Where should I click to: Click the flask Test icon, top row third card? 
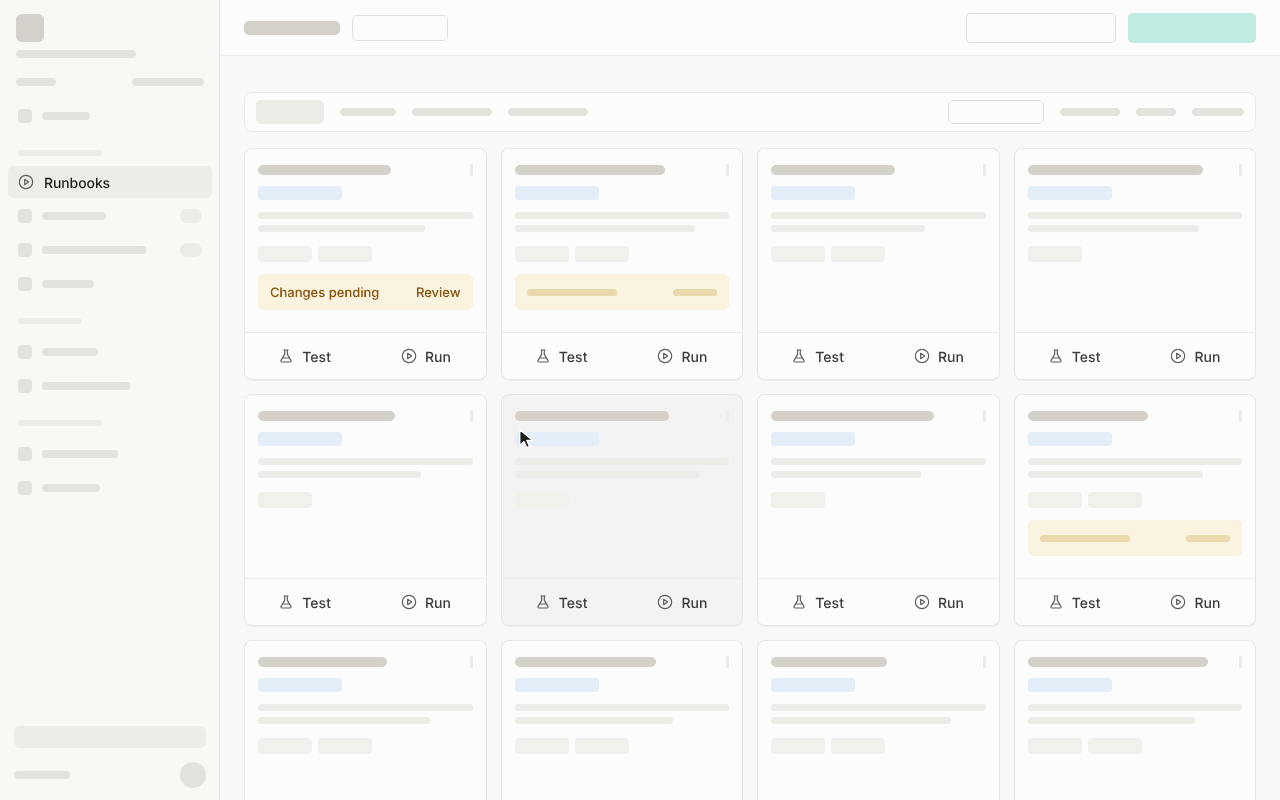(799, 356)
